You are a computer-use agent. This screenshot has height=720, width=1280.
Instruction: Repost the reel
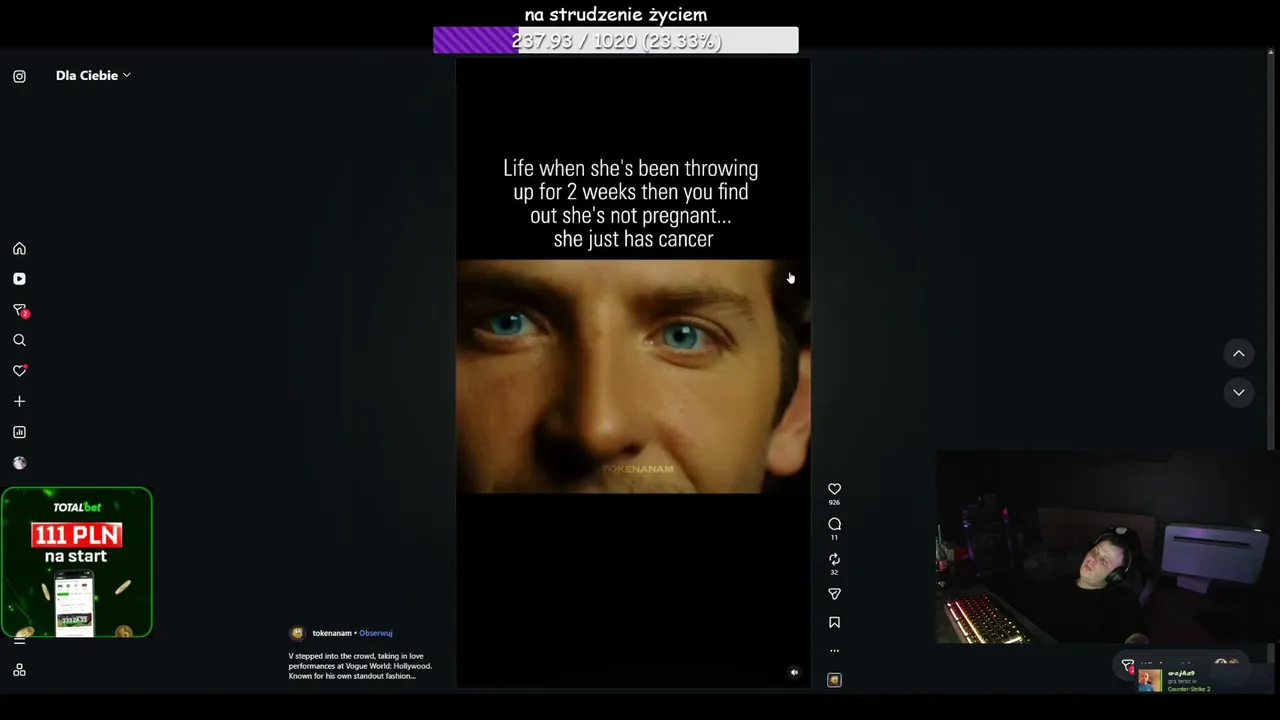(834, 559)
